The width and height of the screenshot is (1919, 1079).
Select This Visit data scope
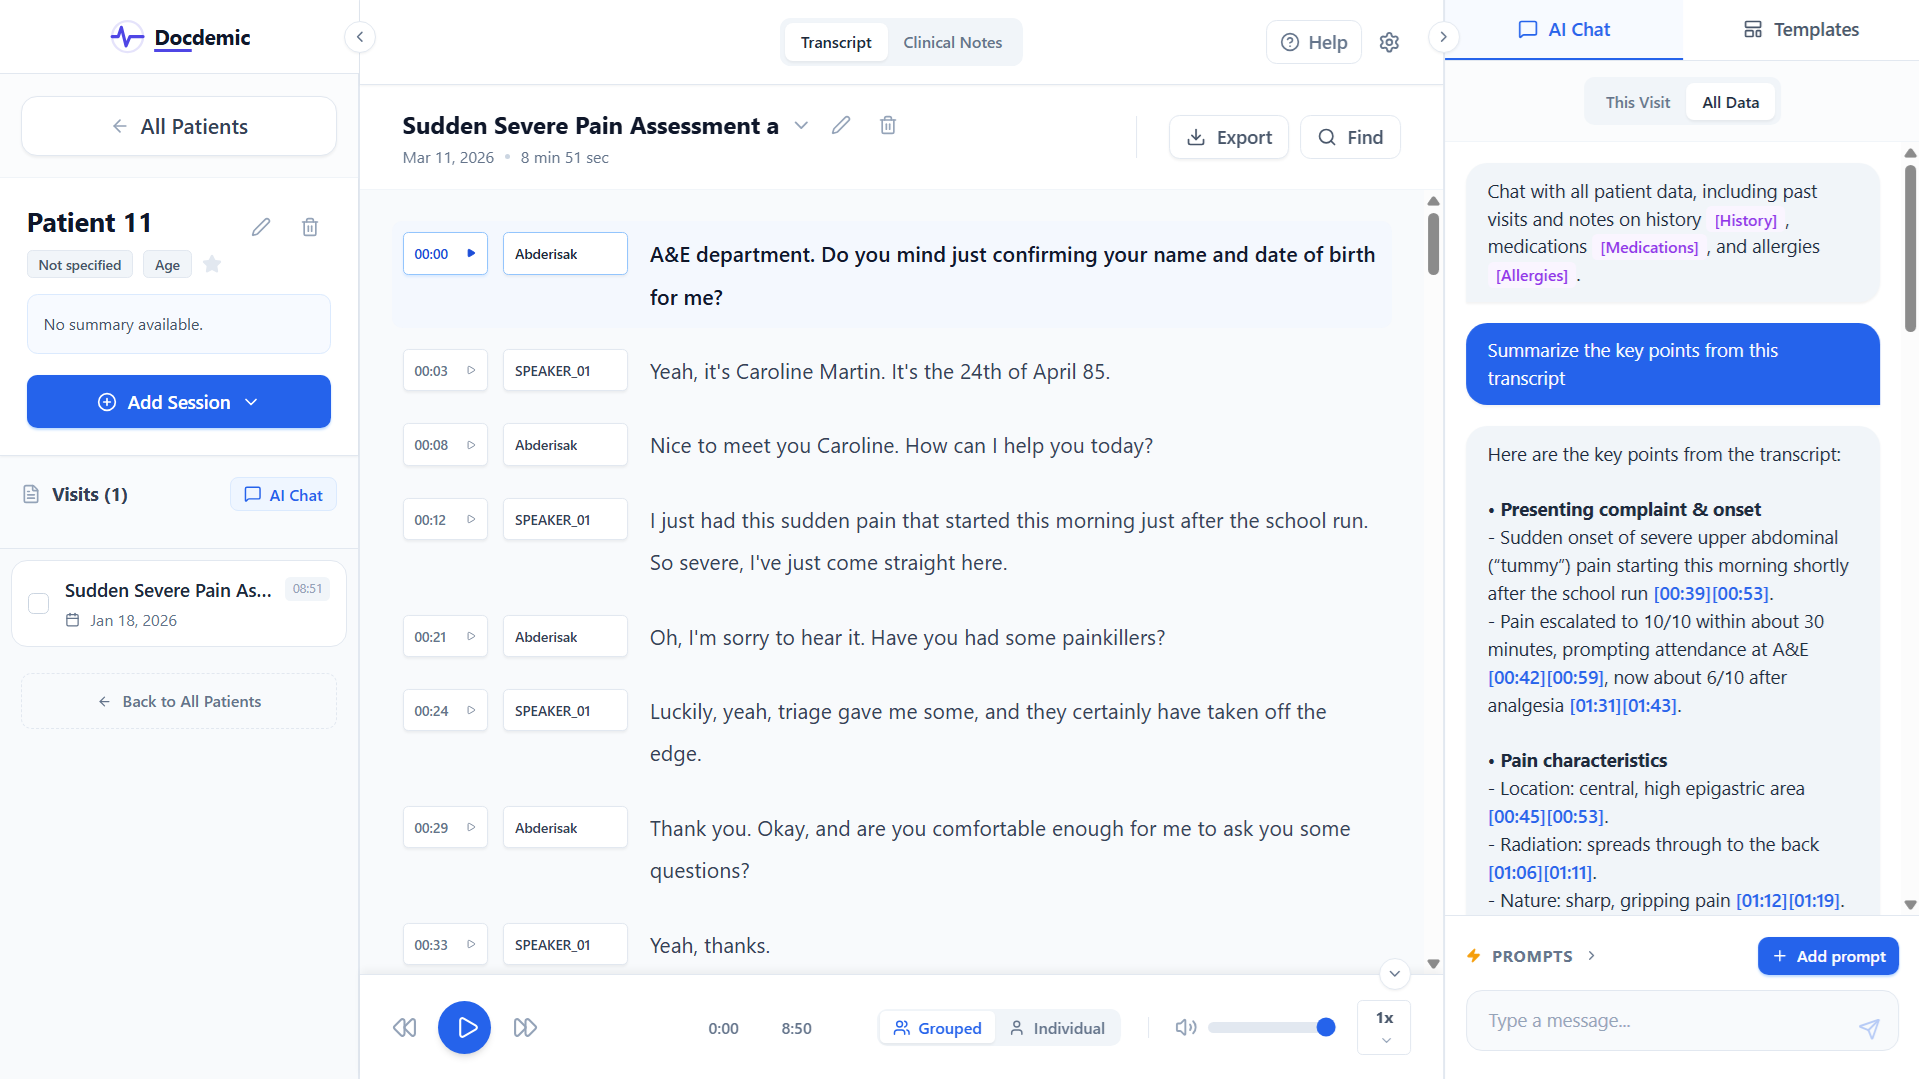1637,102
